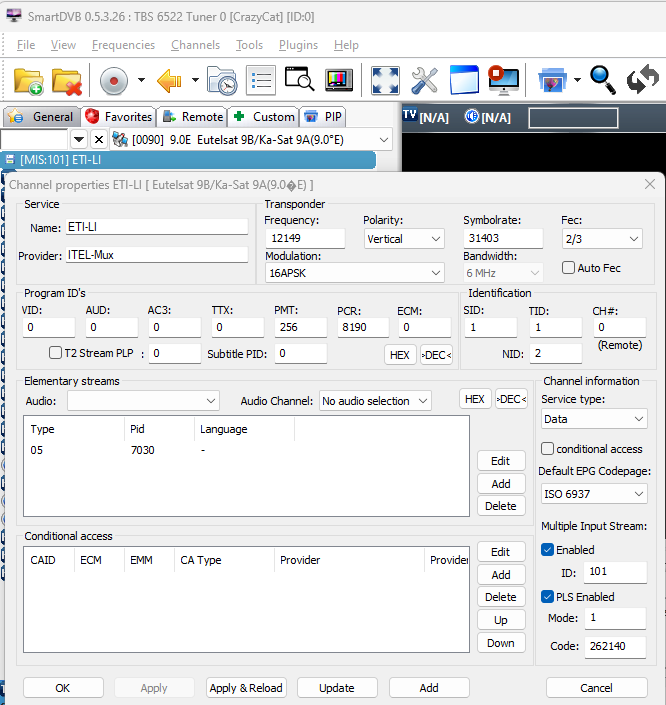Expand the channel filter dropdown arrow
Viewport: 666px width, 705px height.
tap(79, 140)
